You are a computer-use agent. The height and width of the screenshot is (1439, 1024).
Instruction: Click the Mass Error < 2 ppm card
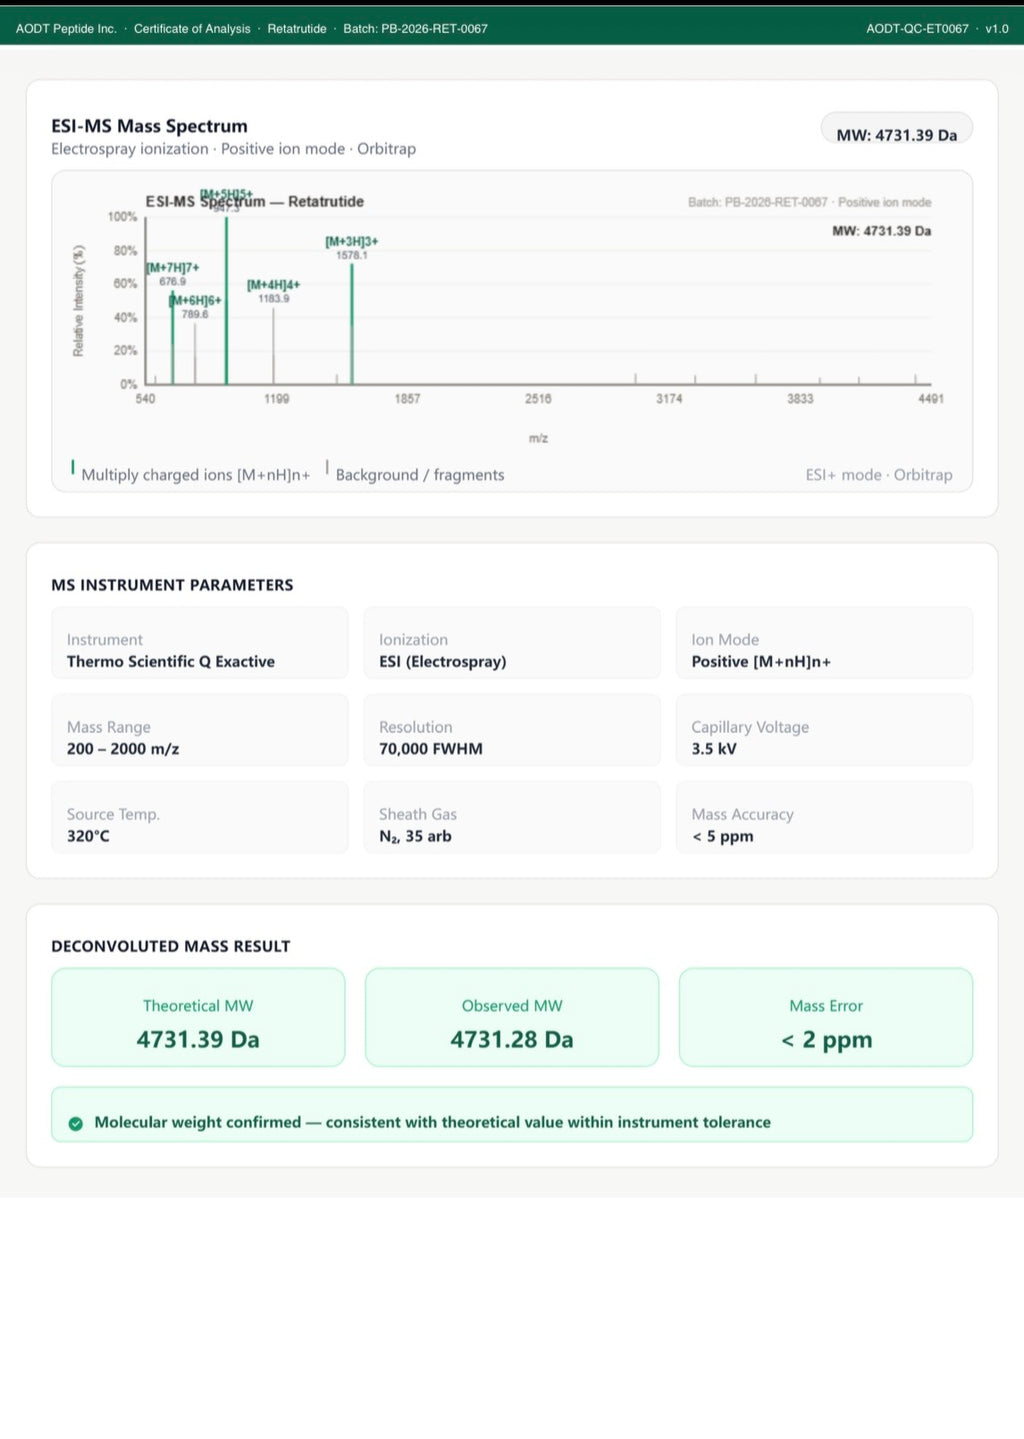pos(826,1017)
